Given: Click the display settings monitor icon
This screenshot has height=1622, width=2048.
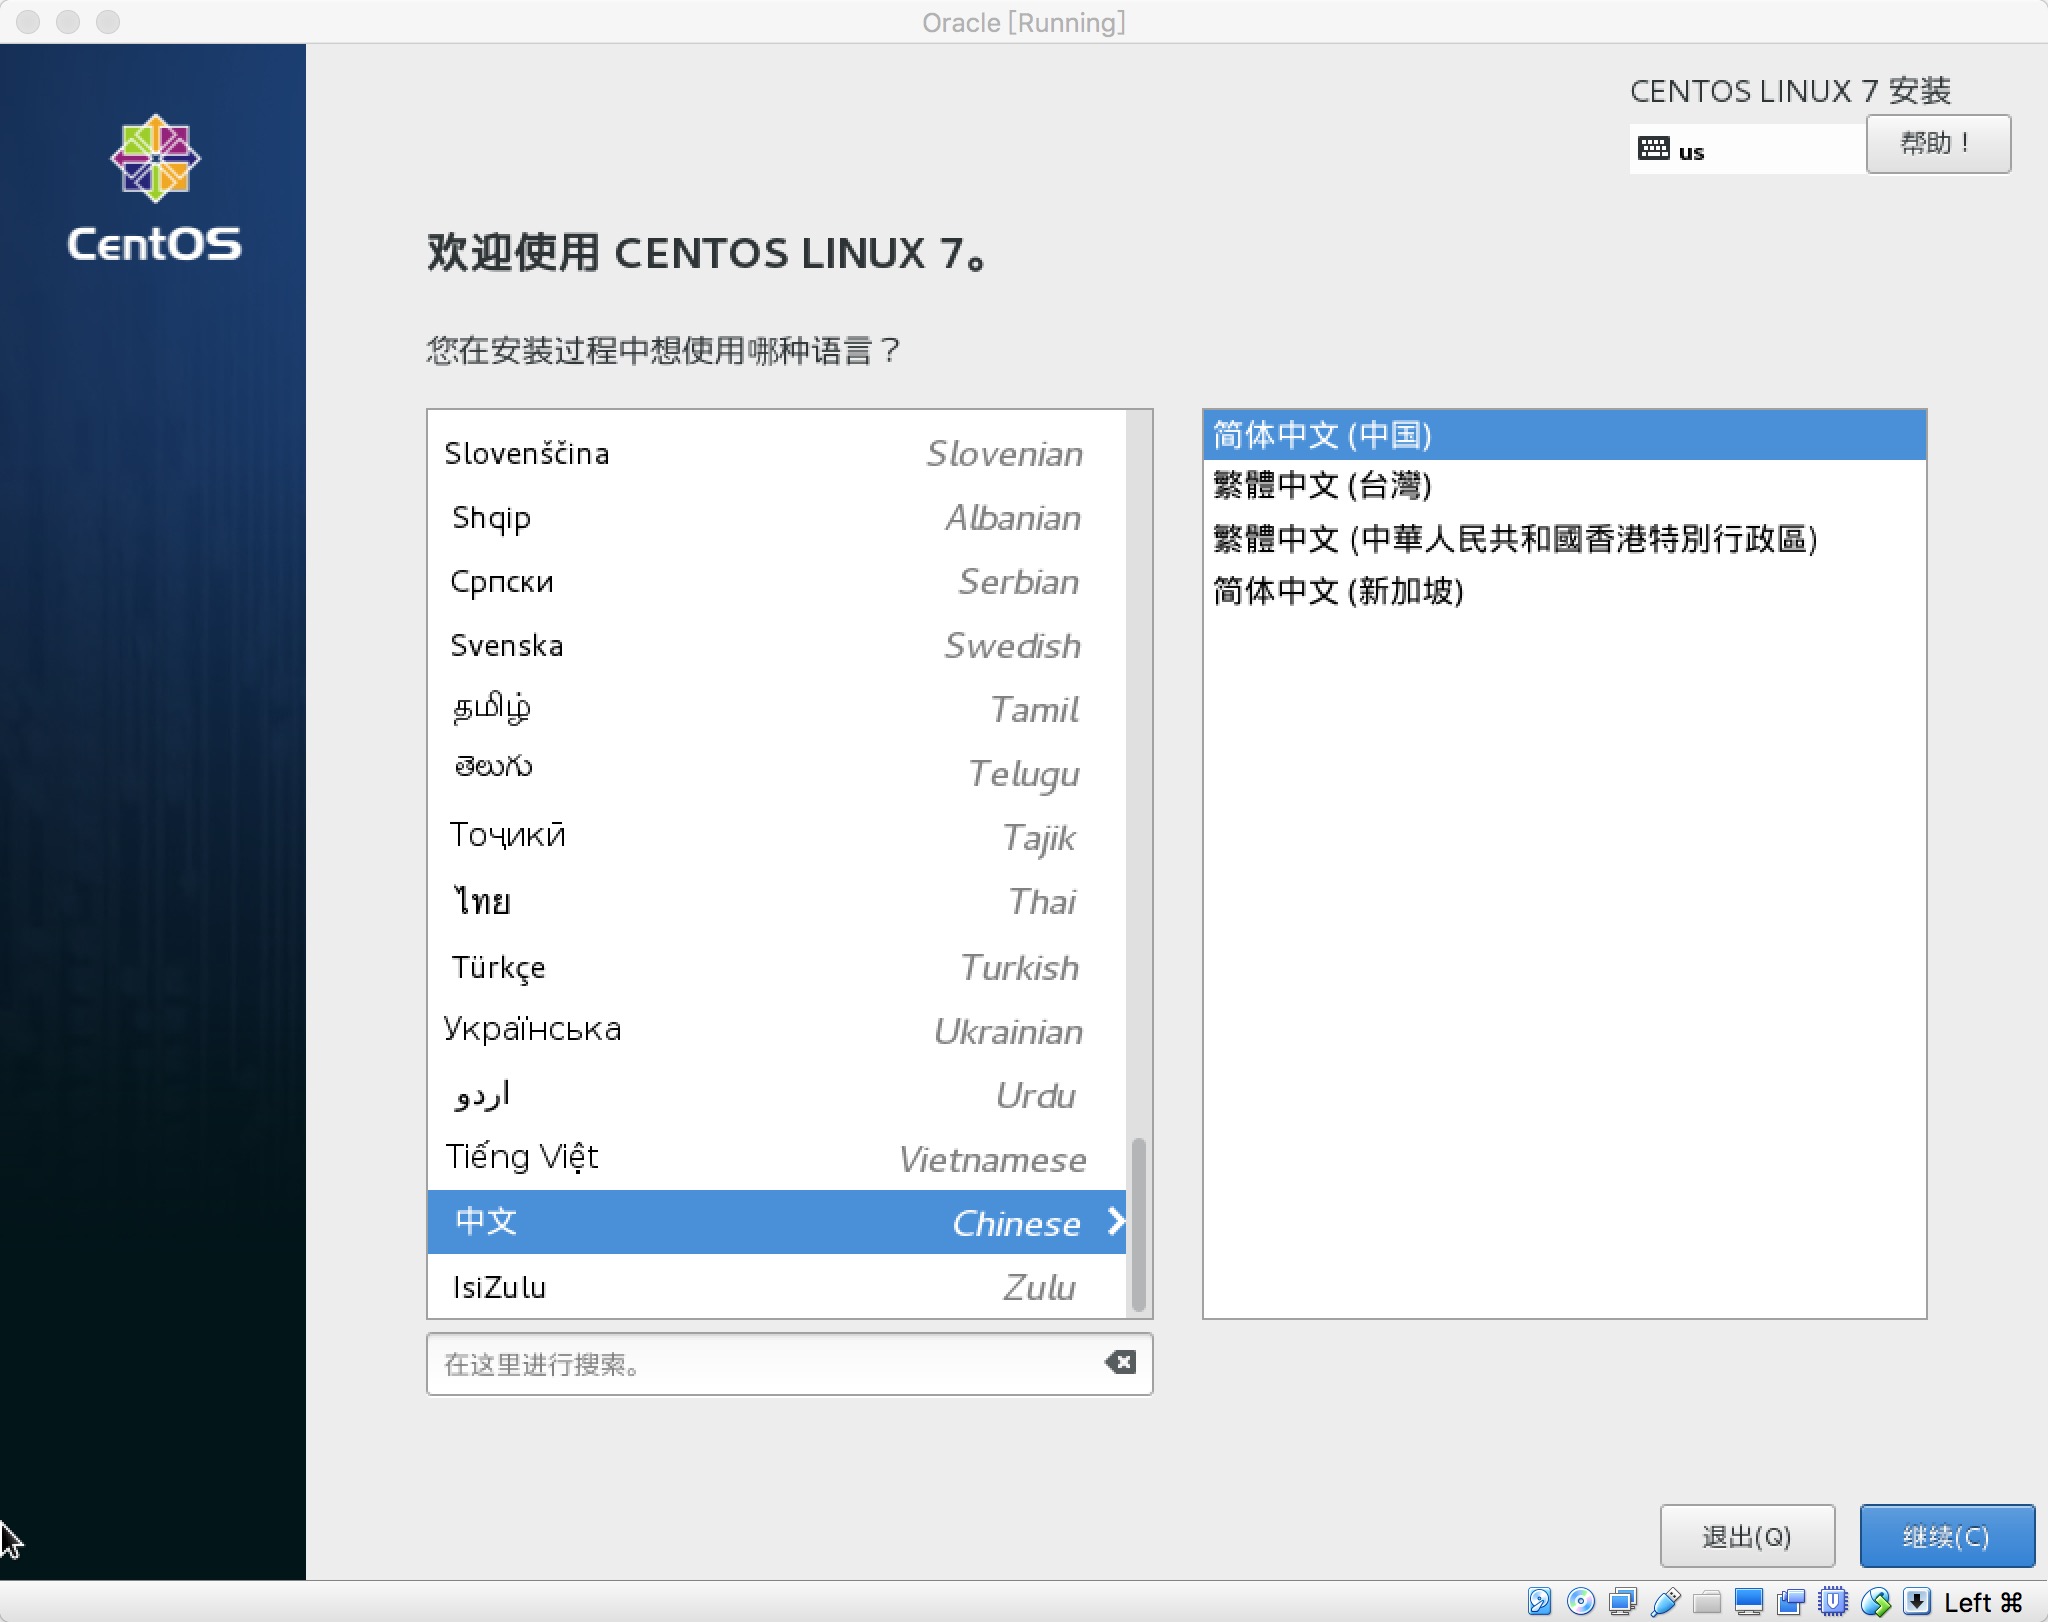Looking at the screenshot, I should 1749,1601.
